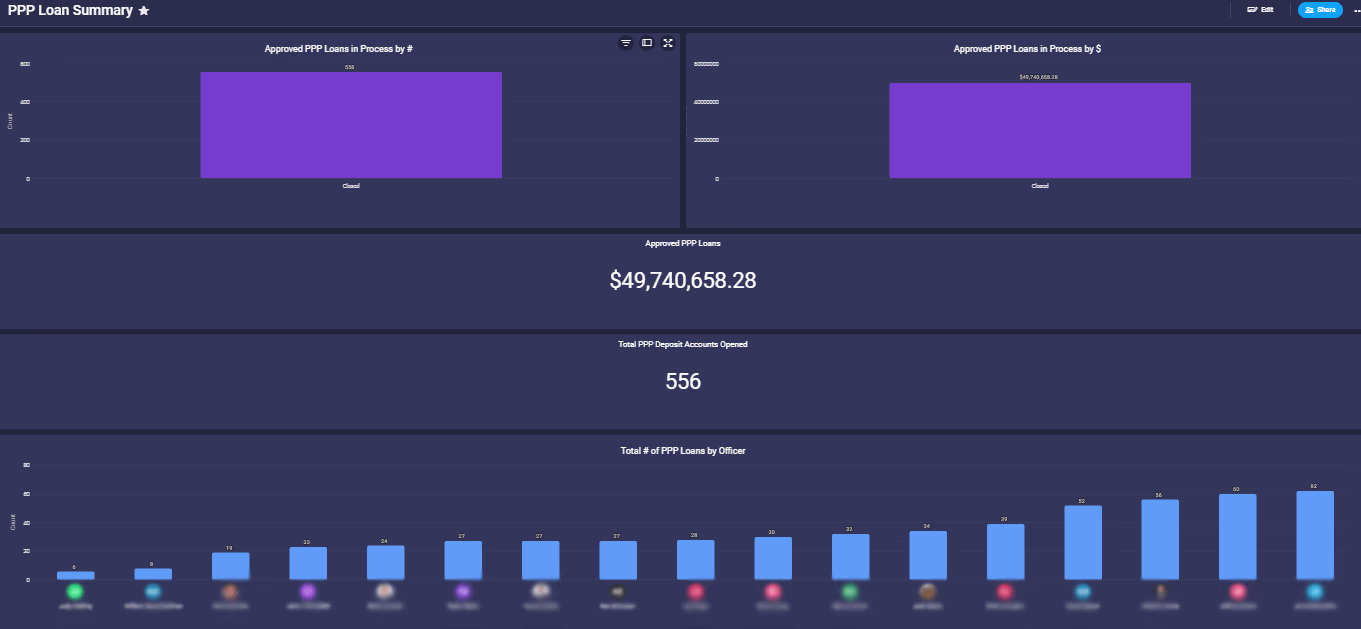Click the panel view icon beside the filter

[x=647, y=43]
